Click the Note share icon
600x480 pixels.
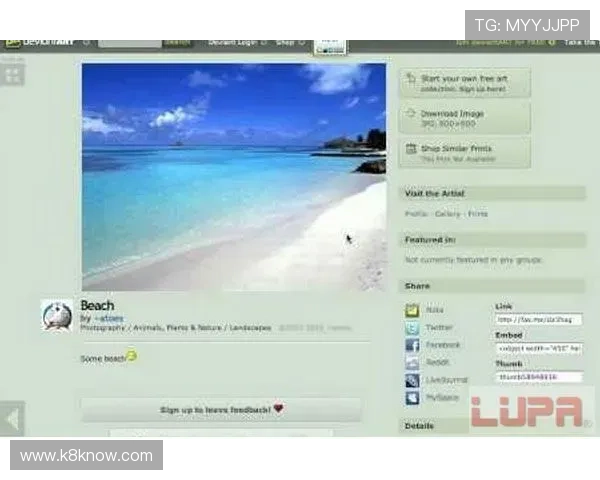[412, 310]
